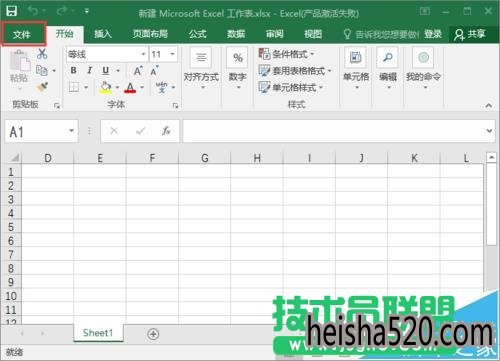The image size is (500, 361).
Task: Open Quick Access Toolbar customize arrow
Action: pyautogui.click(x=86, y=12)
